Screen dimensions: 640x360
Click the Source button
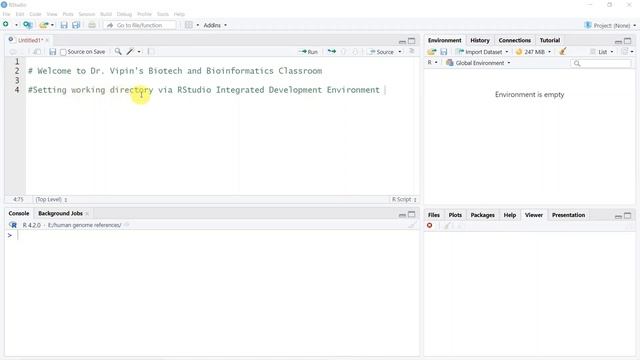click(x=382, y=52)
